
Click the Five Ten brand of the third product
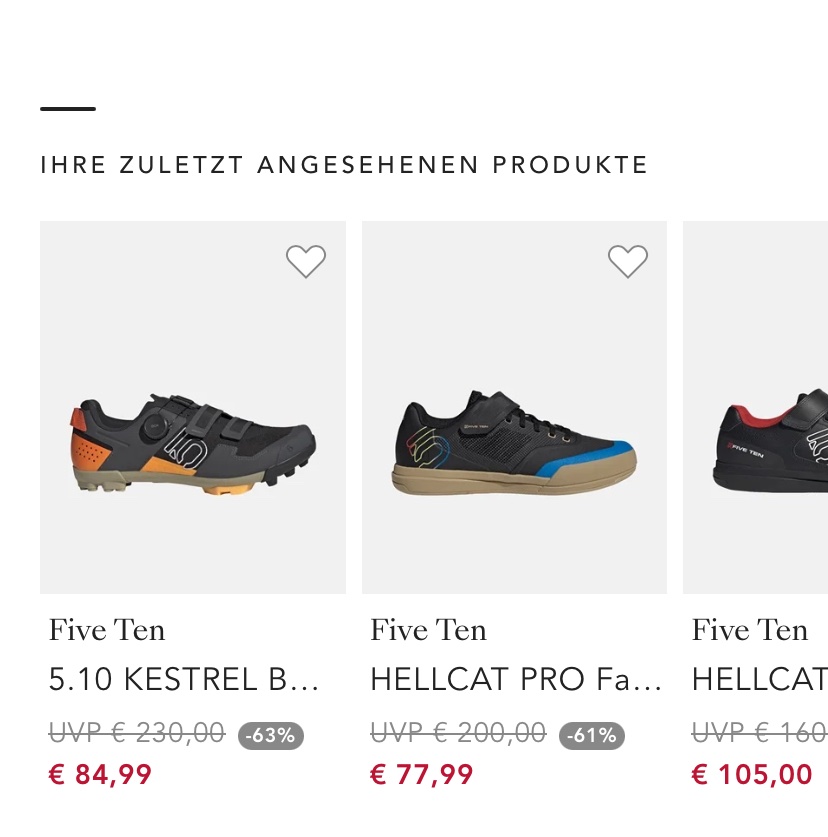point(750,630)
